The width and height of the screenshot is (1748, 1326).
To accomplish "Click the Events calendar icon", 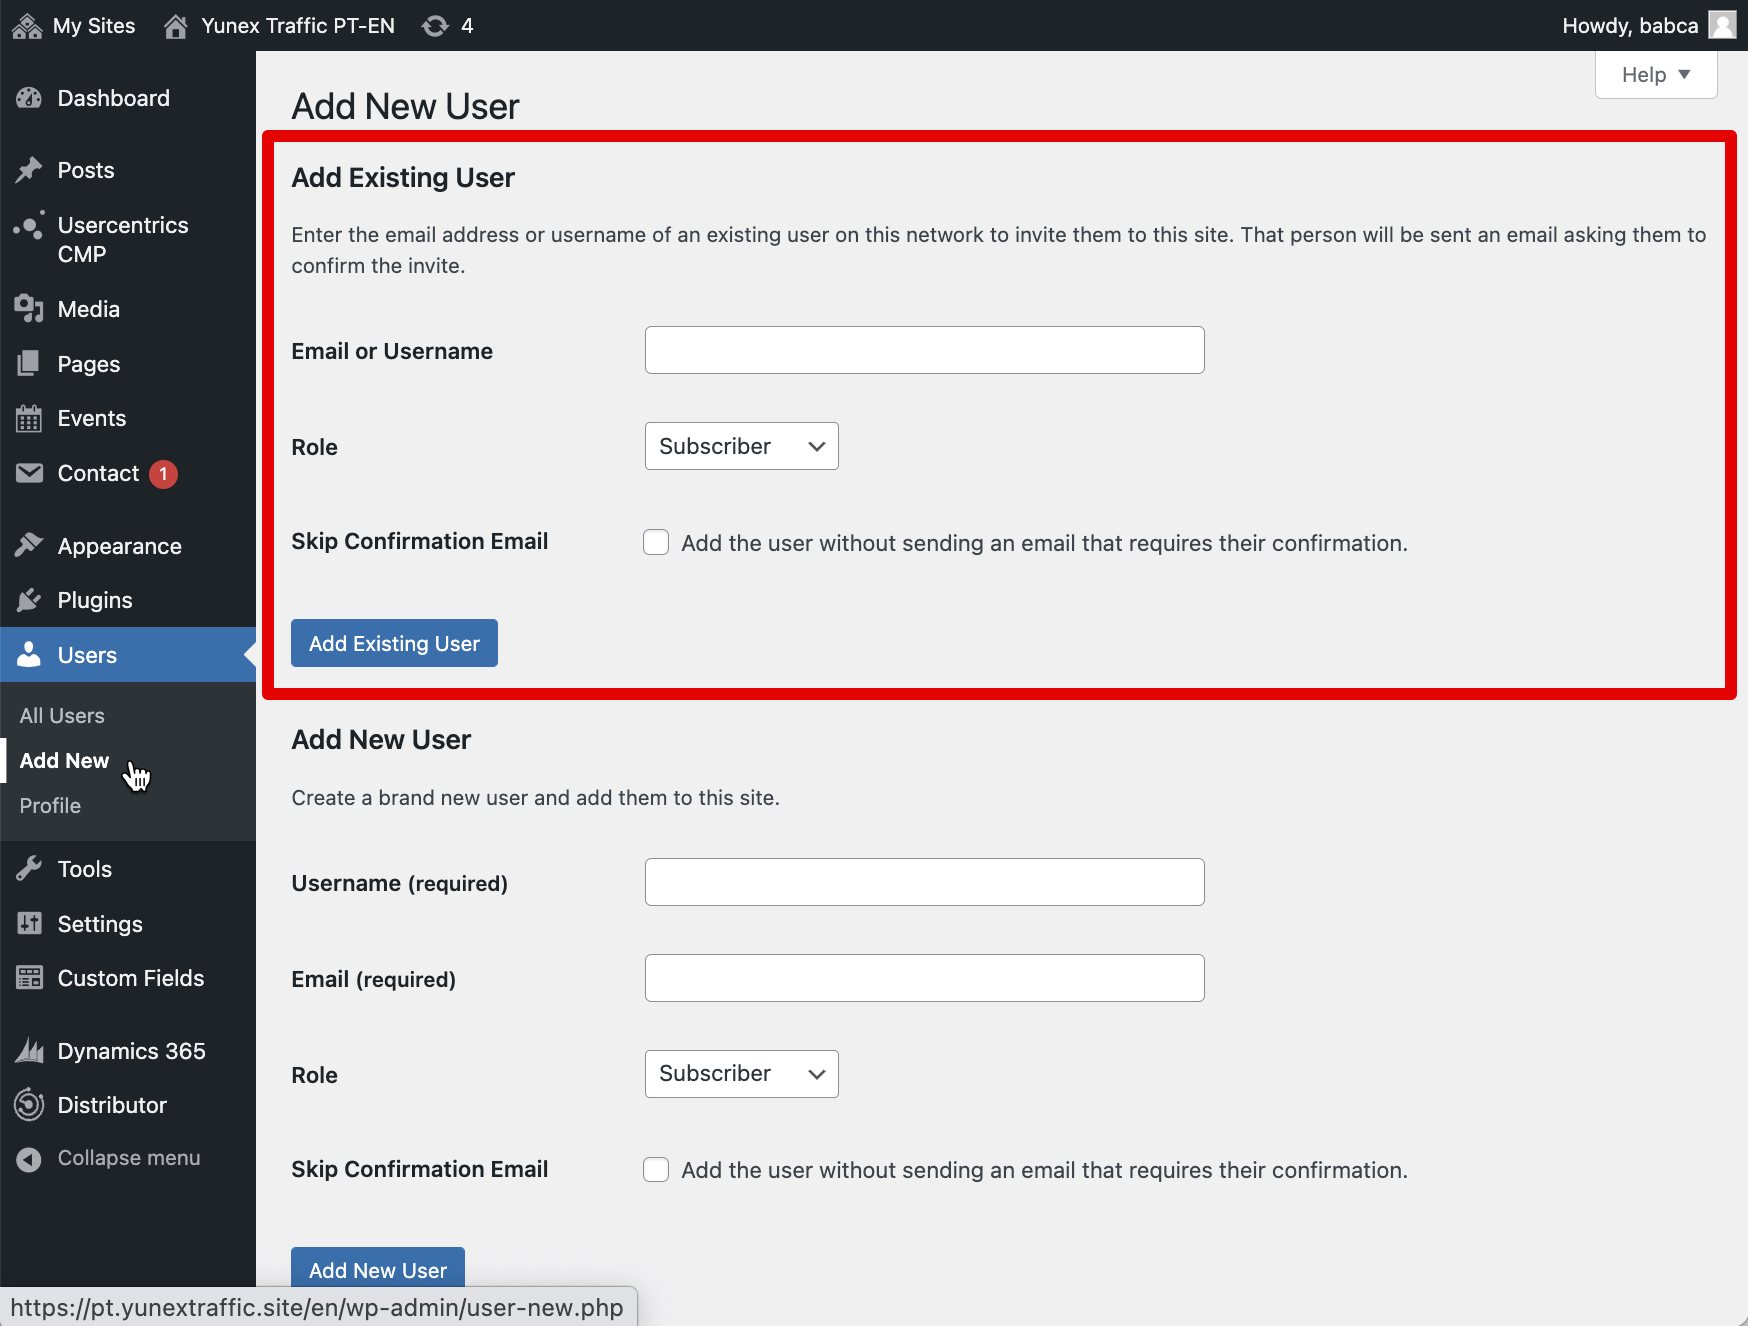I will coord(29,419).
